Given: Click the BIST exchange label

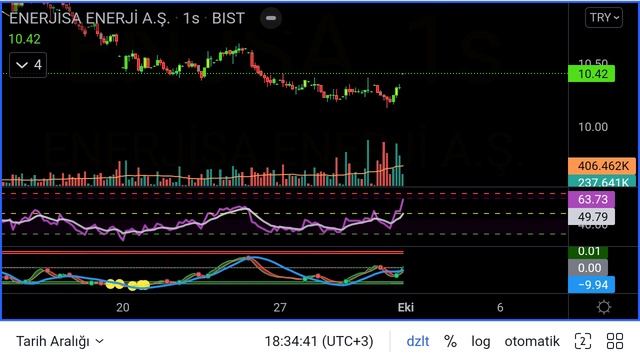Looking at the screenshot, I should 228,18.
